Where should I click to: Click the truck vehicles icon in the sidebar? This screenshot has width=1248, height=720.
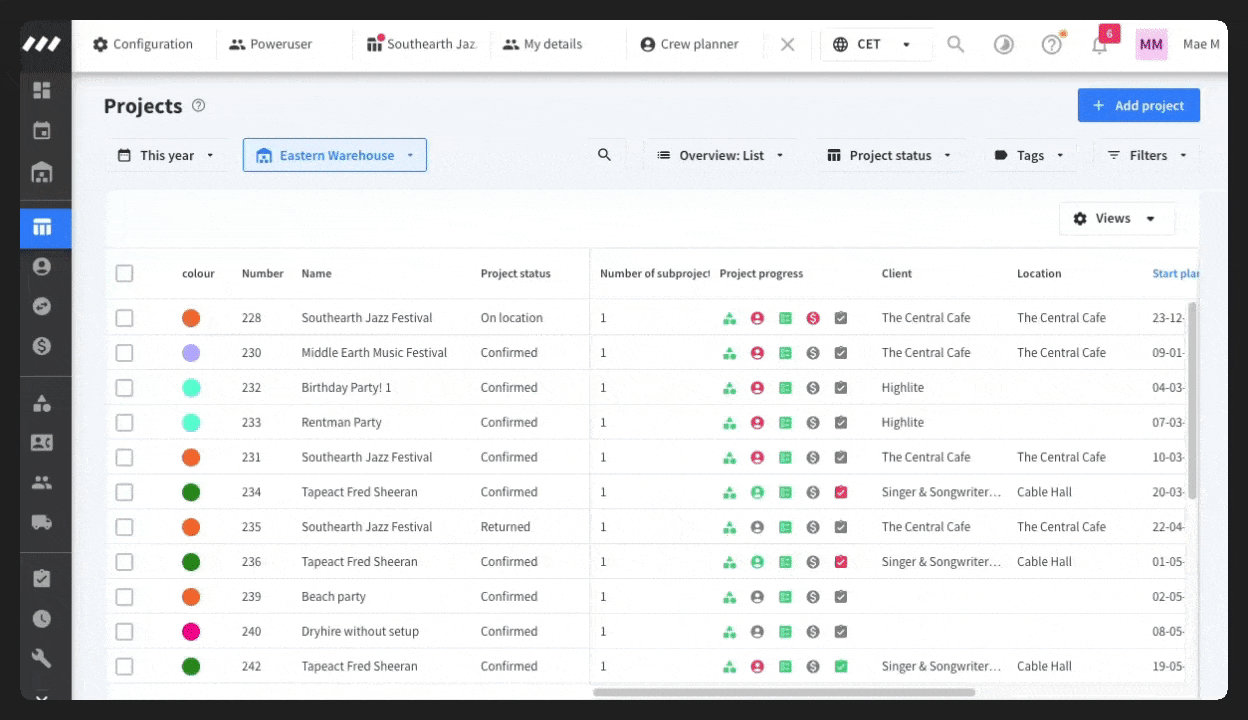(42, 522)
